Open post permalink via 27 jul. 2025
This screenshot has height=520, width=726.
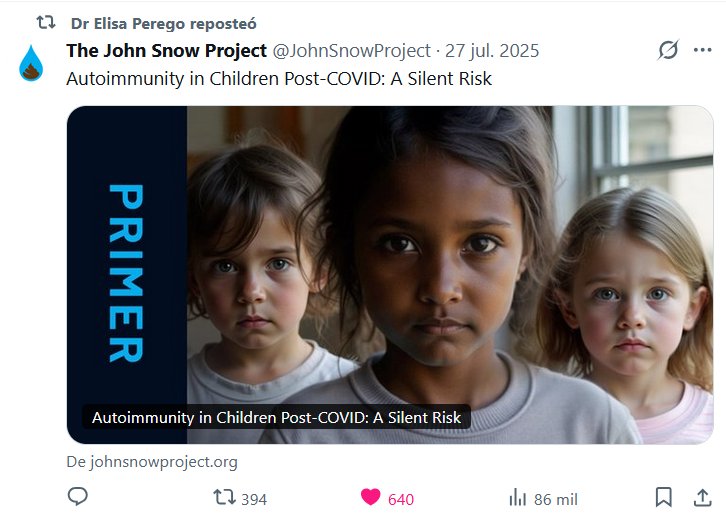[492, 50]
